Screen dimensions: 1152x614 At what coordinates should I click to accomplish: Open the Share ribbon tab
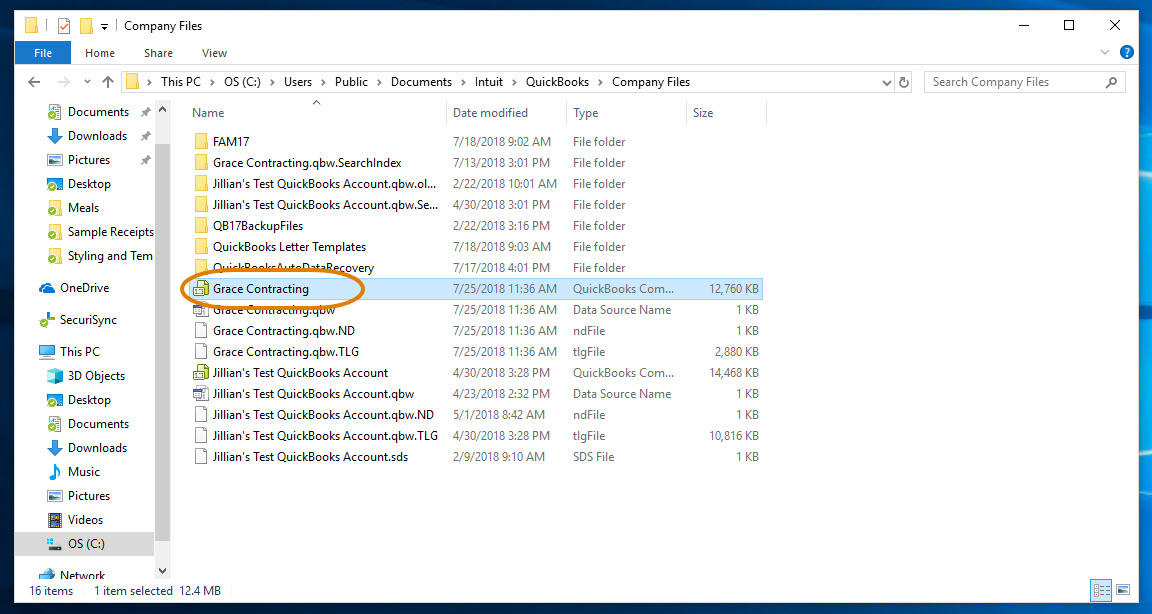[x=158, y=53]
